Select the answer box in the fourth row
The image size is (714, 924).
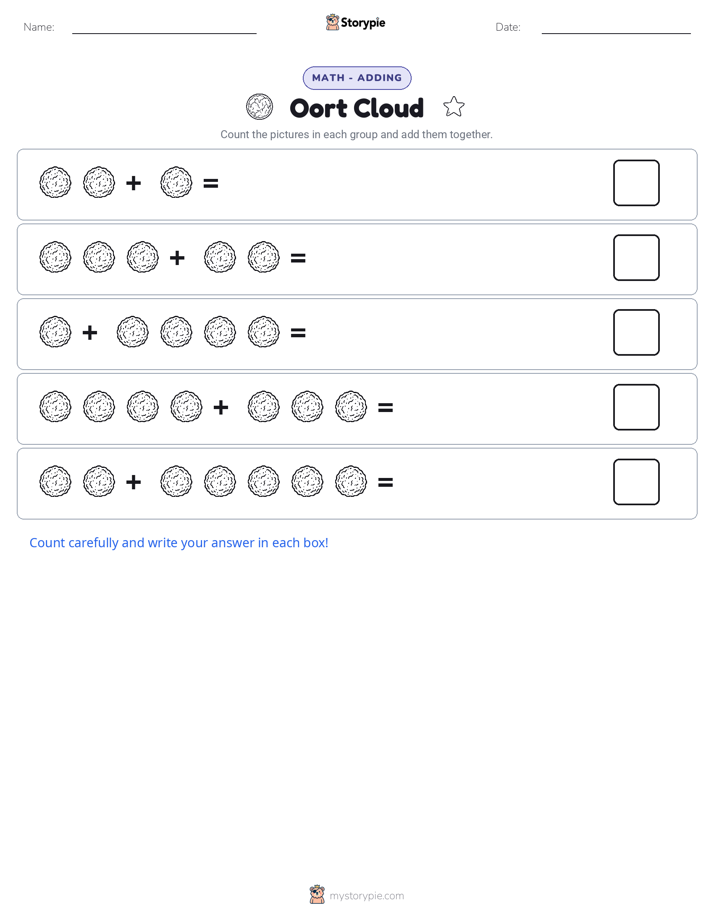tap(636, 407)
